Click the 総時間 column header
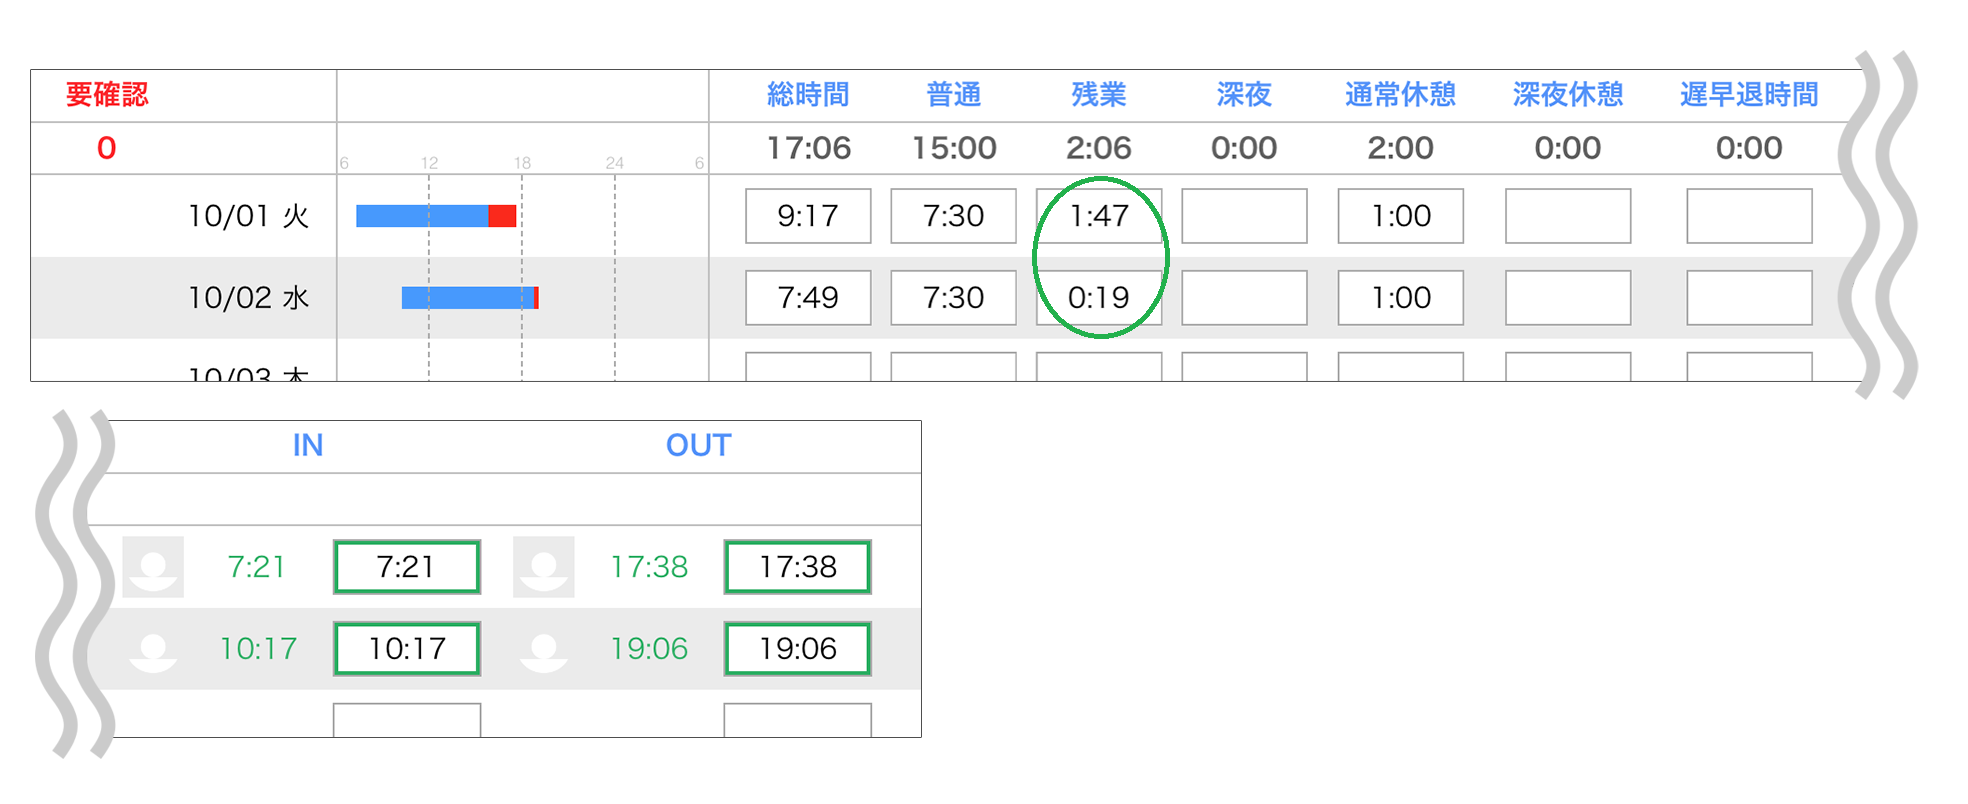The width and height of the screenshot is (1968, 804). pos(808,95)
